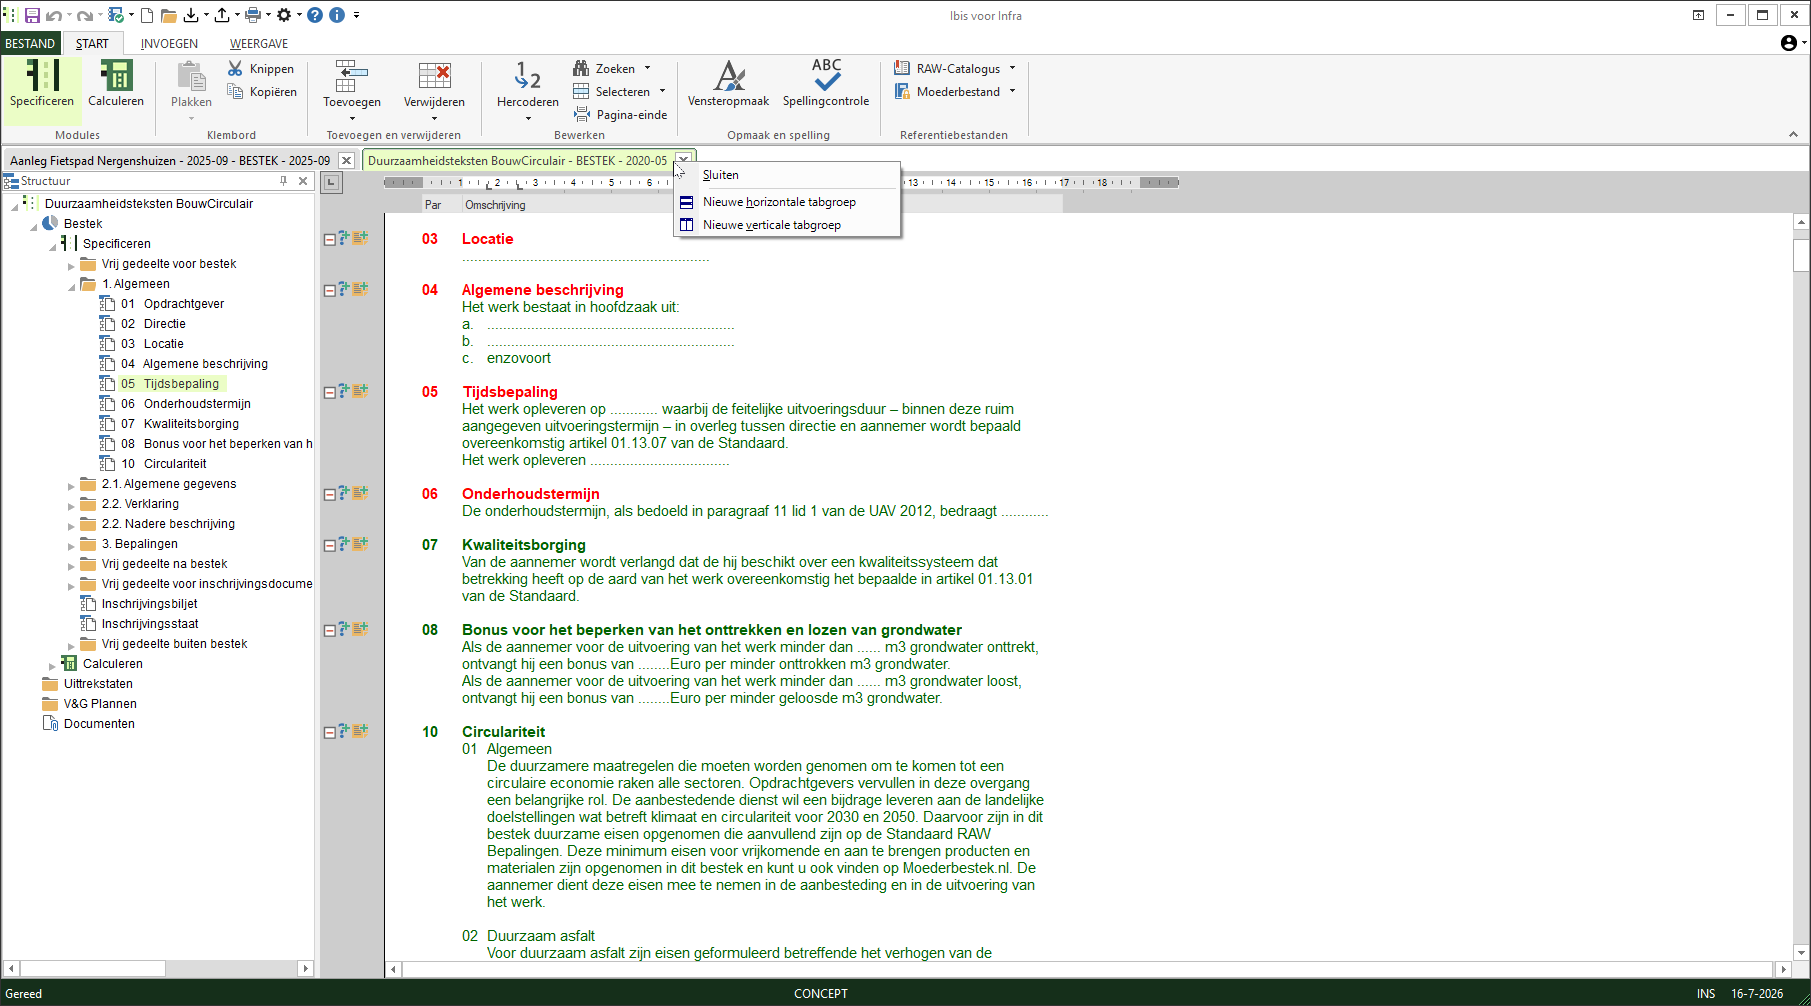Click the document check icon in quick toolbar

click(115, 15)
